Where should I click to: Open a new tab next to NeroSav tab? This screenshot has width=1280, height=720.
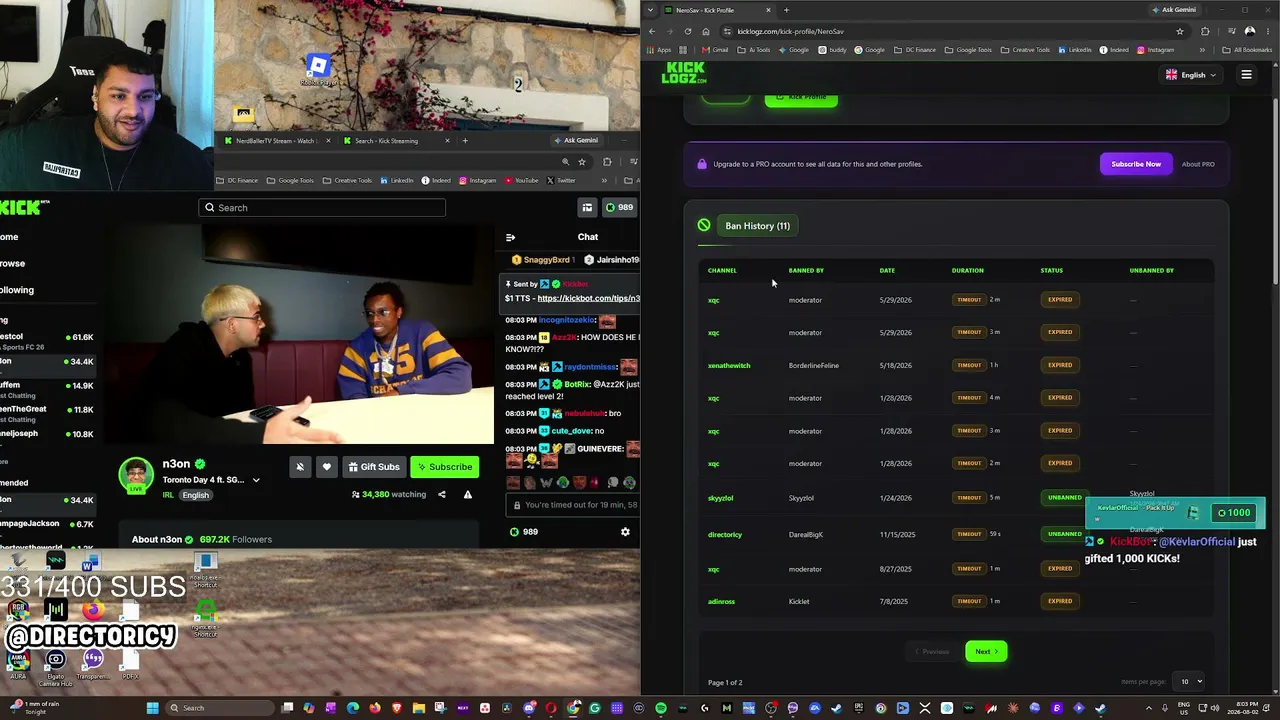click(x=786, y=10)
